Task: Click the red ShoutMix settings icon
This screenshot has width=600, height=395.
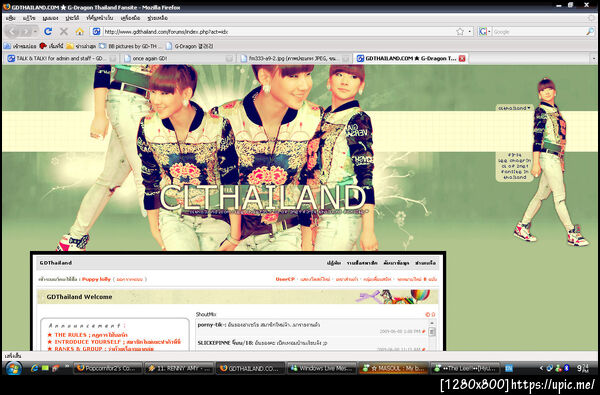Action: [x=428, y=315]
